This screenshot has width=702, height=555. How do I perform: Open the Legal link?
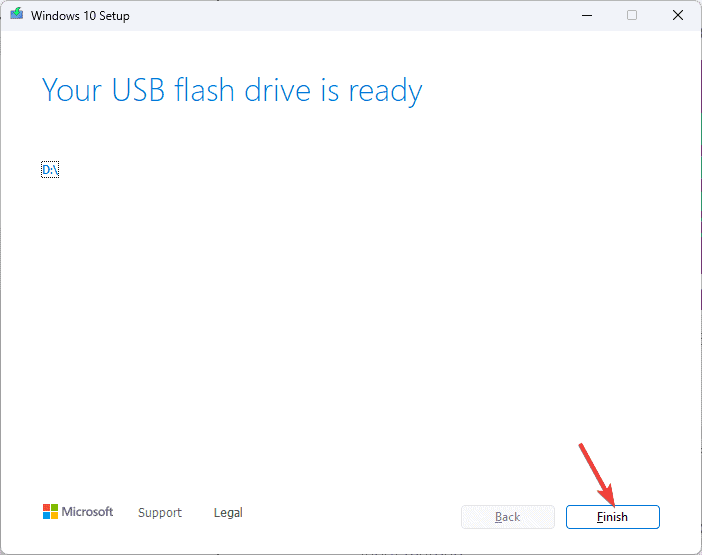pos(228,512)
